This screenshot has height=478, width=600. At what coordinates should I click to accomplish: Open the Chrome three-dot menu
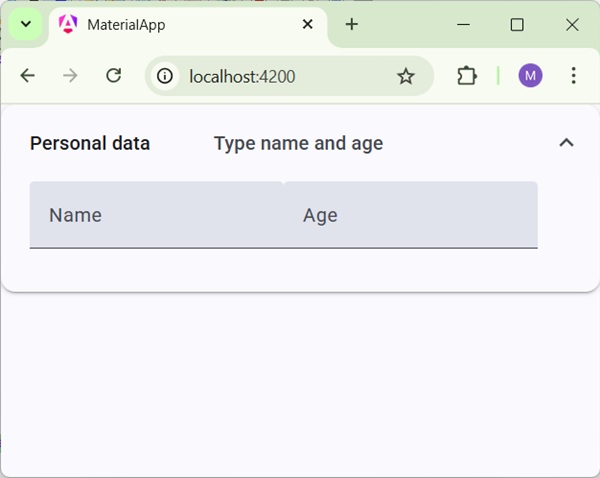coord(573,76)
